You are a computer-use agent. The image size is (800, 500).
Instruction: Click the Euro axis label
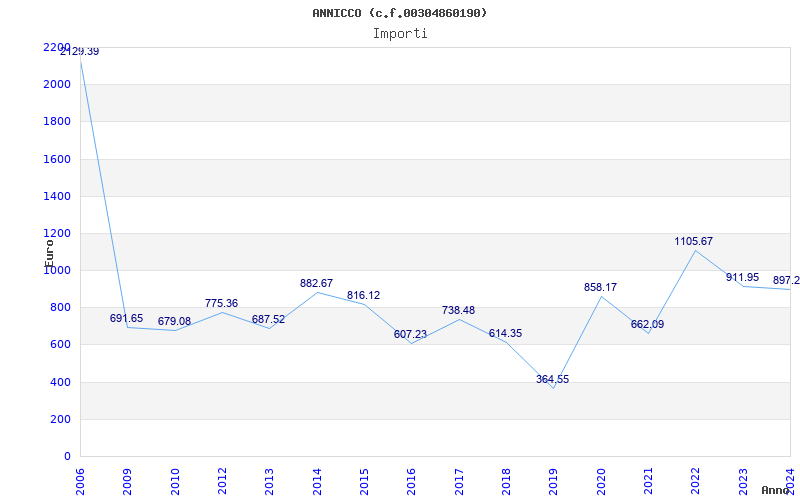pyautogui.click(x=49, y=252)
